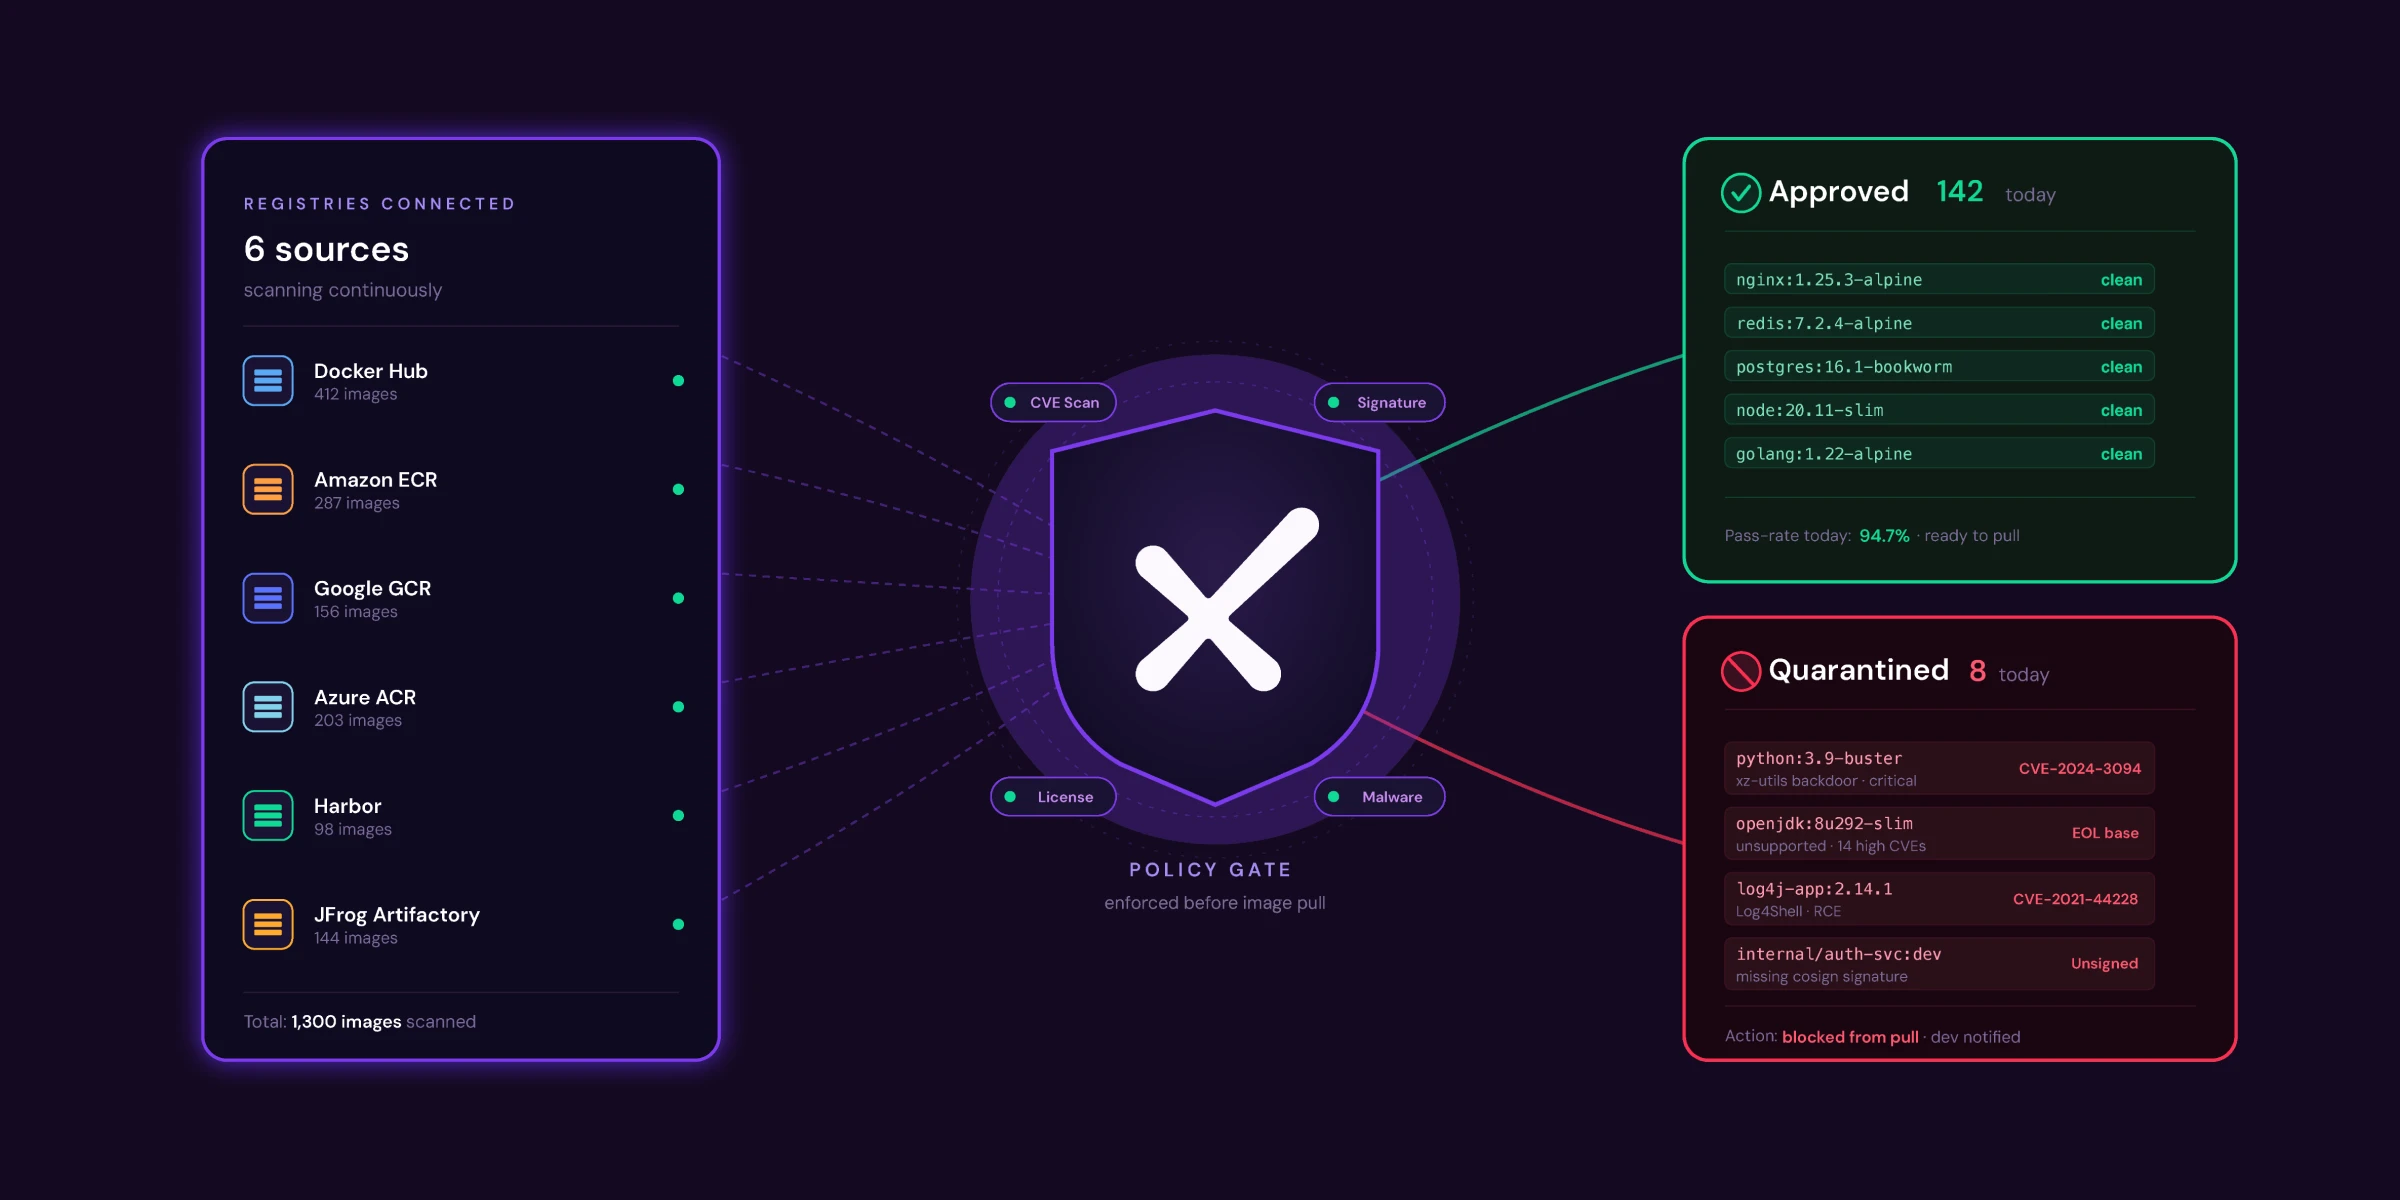Click the CVE-2021-44228 tag

tap(2075, 899)
